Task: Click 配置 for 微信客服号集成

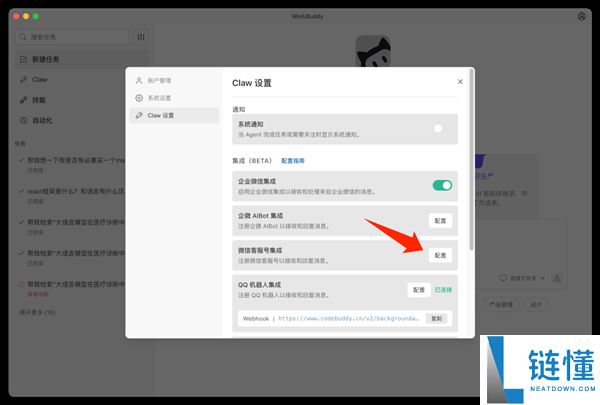Action: (x=440, y=255)
